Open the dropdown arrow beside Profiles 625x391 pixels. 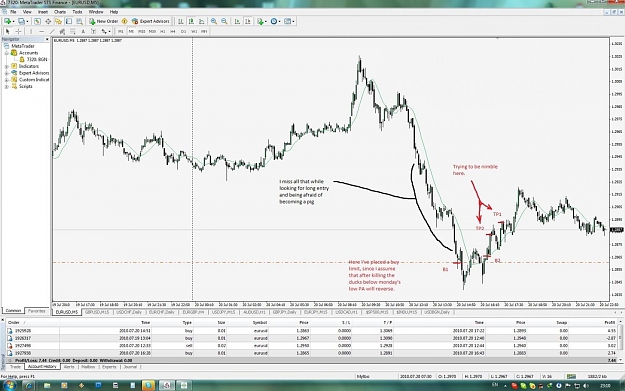click(27, 22)
